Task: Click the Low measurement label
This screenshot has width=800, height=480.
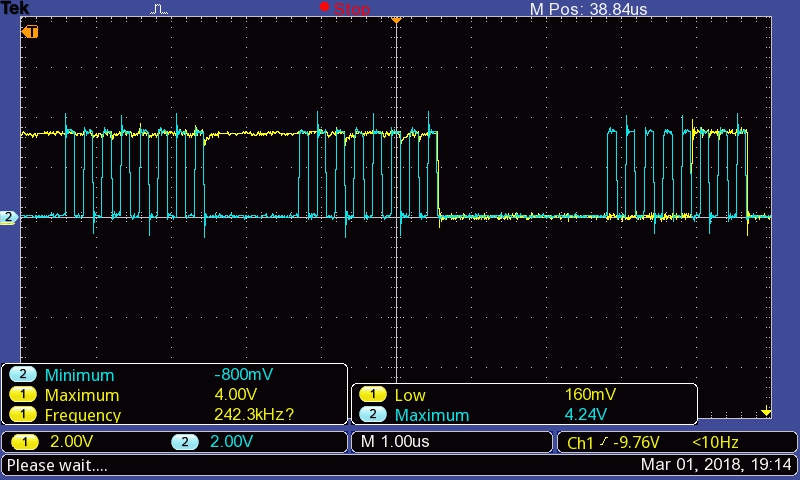Action: pyautogui.click(x=410, y=395)
